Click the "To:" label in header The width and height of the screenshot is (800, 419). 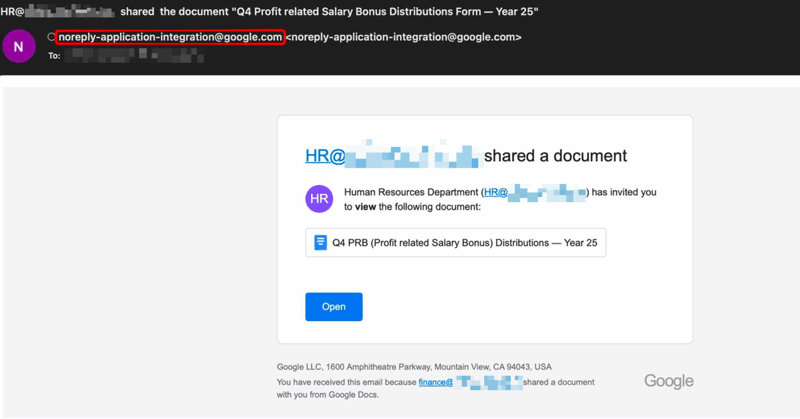point(54,56)
